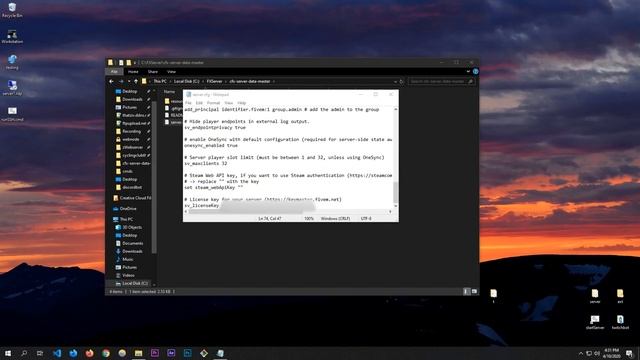Open Notepad Format menu
This screenshot has width=640, height=360.
pos(213,103)
